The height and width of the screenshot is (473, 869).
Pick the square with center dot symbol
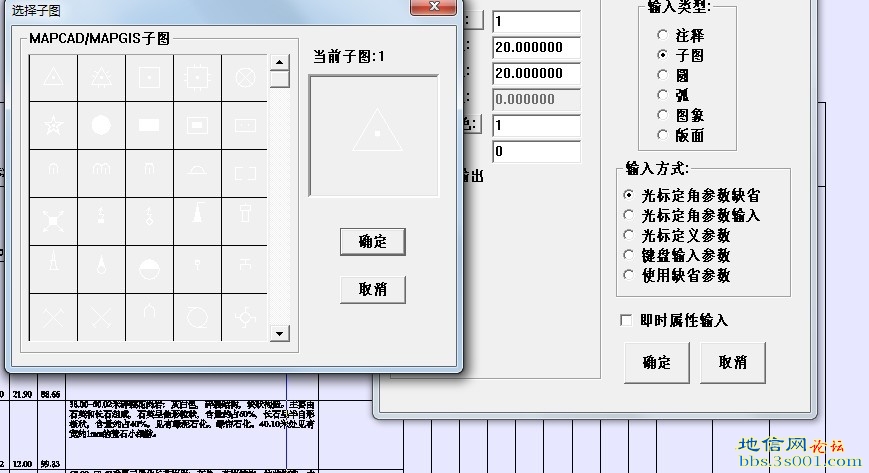[150, 78]
